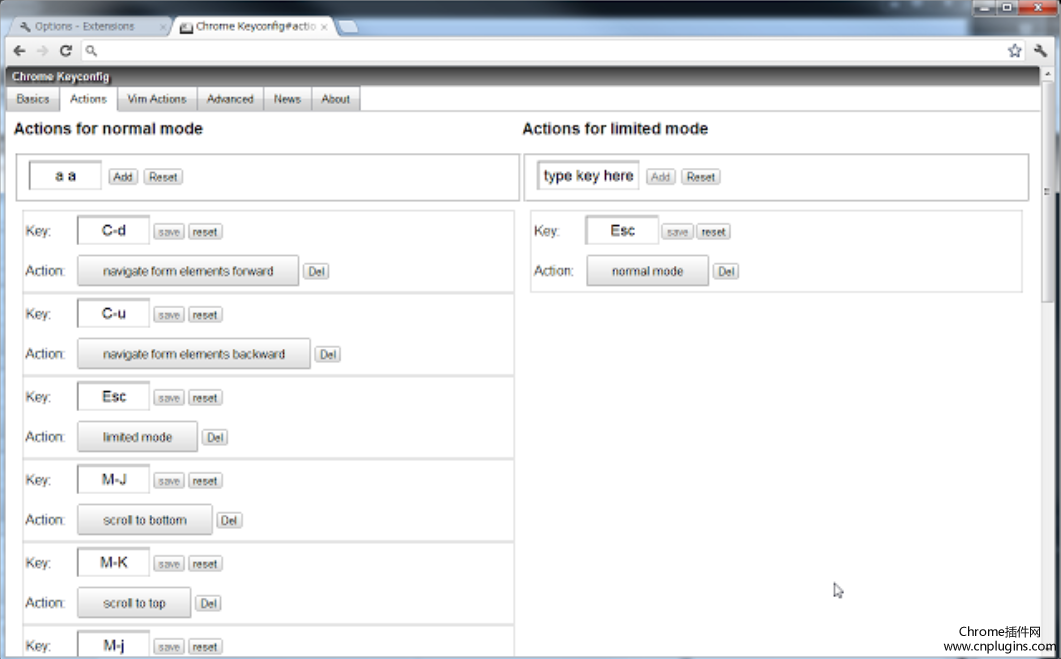Image resolution: width=1061 pixels, height=659 pixels.
Task: Click the Esc key field in limited mode
Action: (x=623, y=231)
